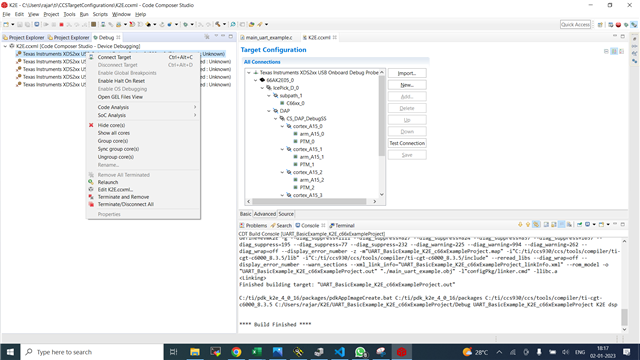Open Excel from the taskbar

(257, 352)
